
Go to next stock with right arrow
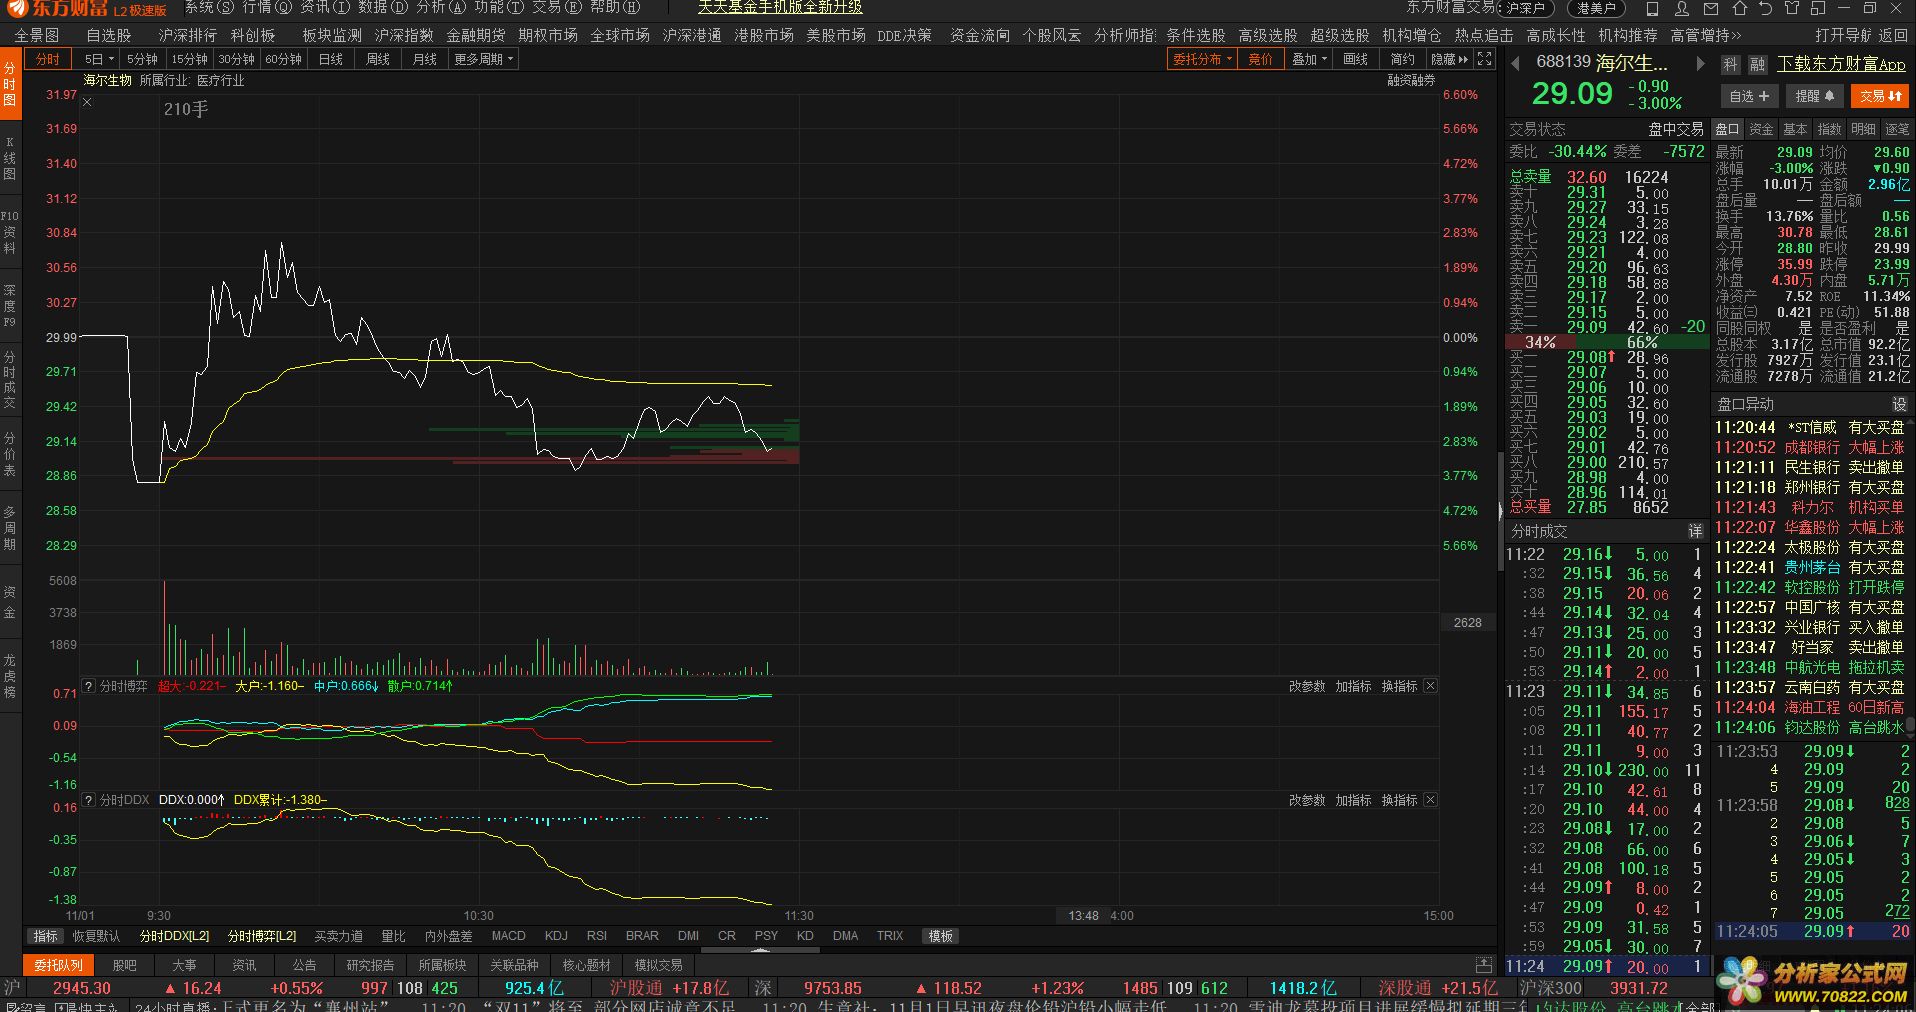(x=1700, y=63)
